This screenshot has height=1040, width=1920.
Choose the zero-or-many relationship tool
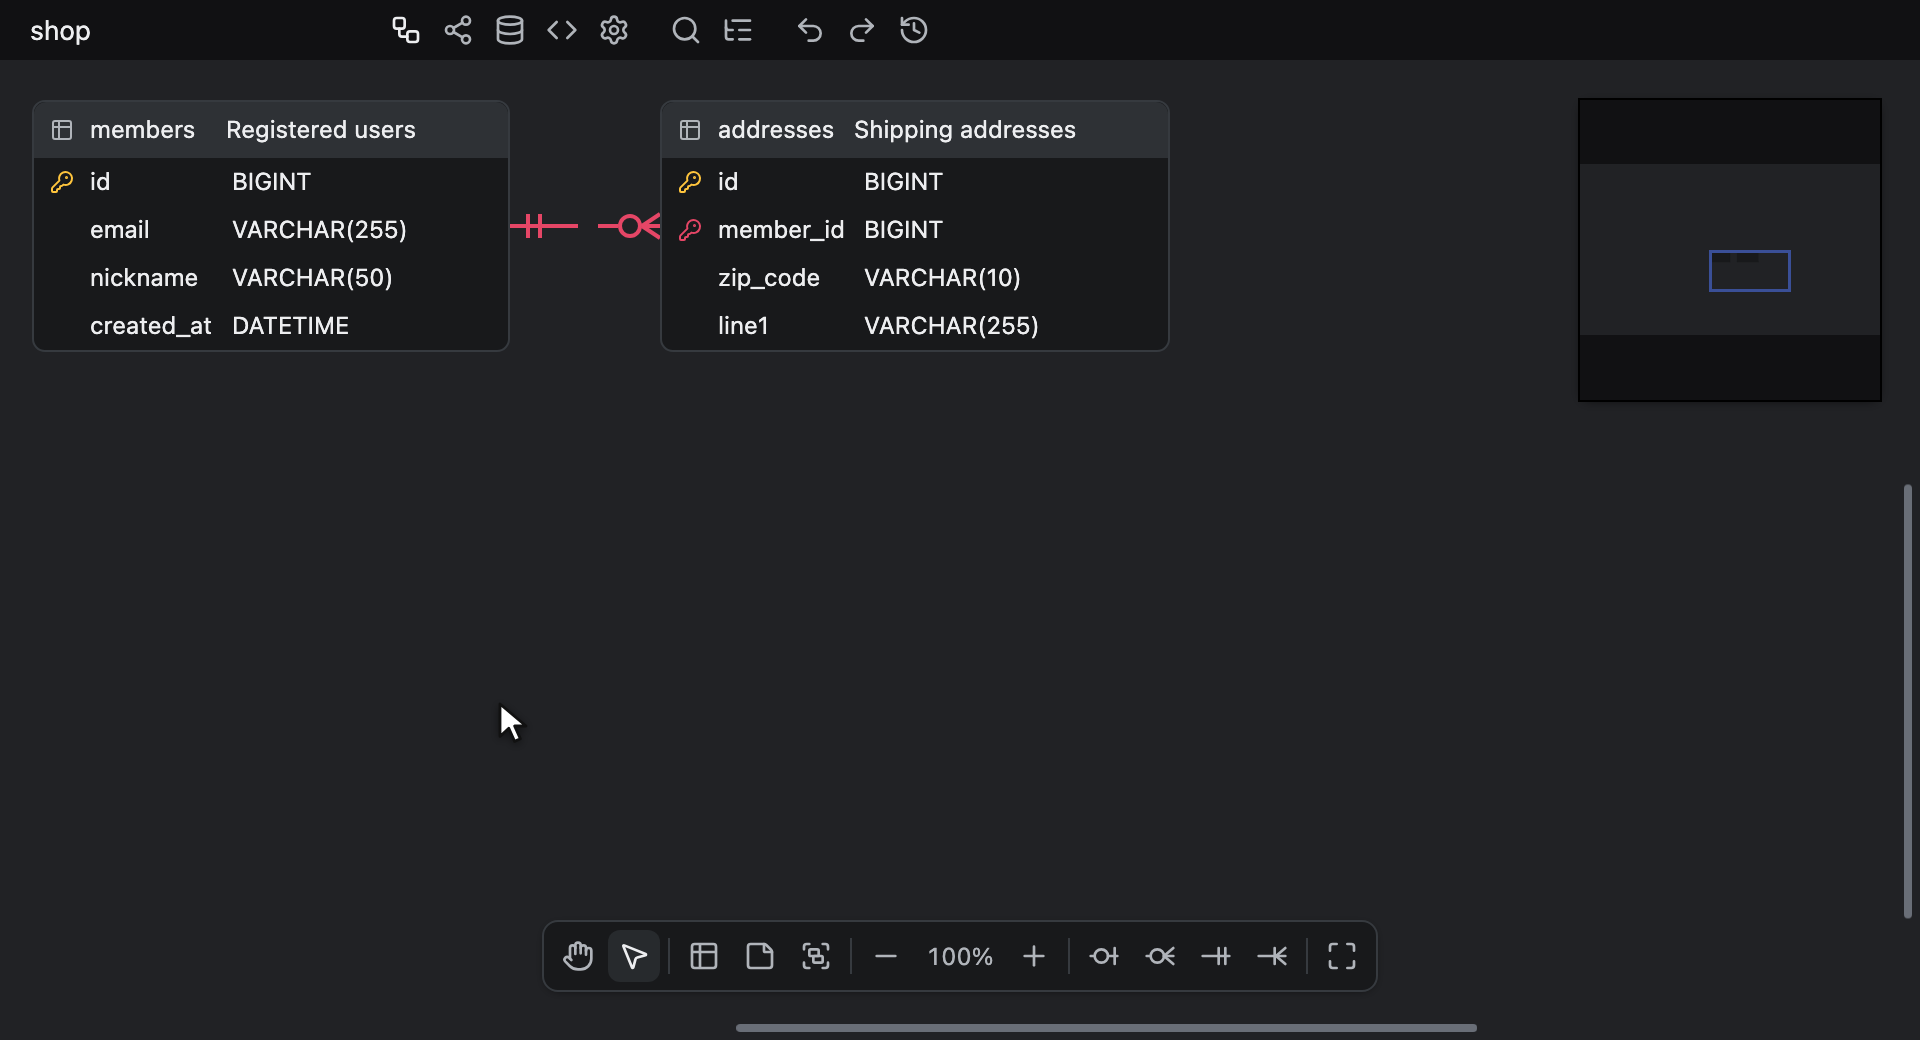click(1160, 956)
